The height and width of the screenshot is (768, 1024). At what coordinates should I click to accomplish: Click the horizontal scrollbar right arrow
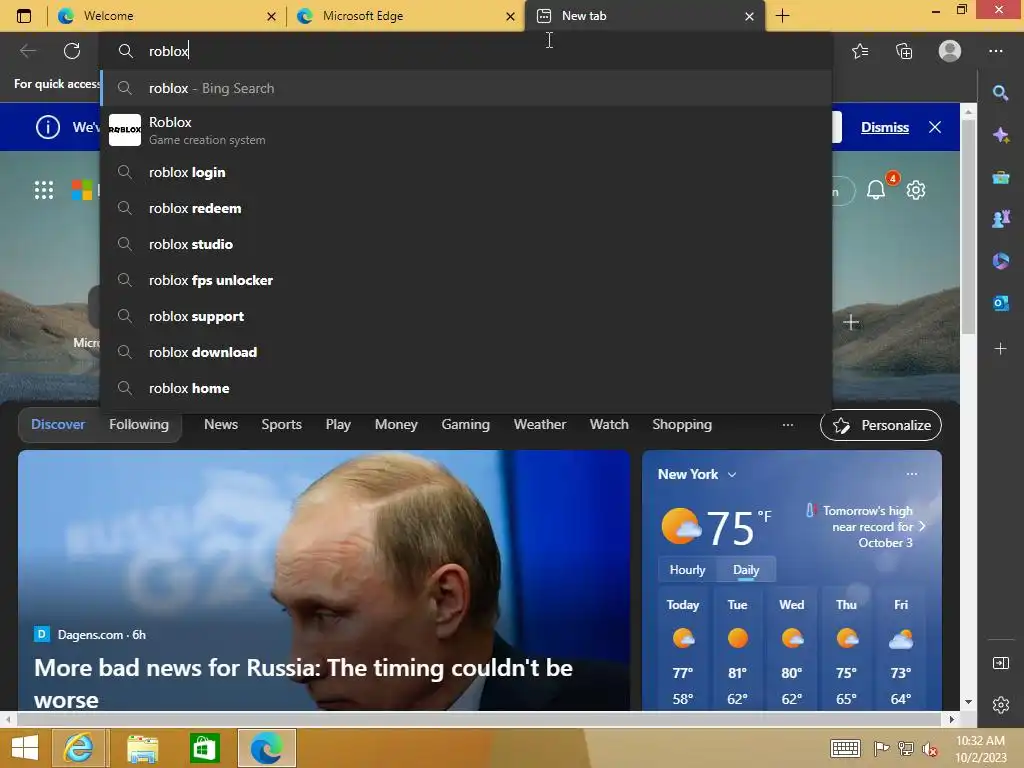952,719
